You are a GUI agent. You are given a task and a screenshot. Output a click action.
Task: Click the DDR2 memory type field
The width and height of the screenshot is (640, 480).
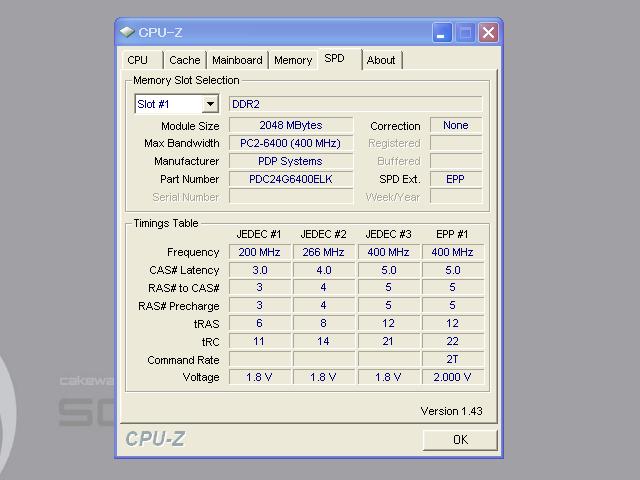pos(355,104)
